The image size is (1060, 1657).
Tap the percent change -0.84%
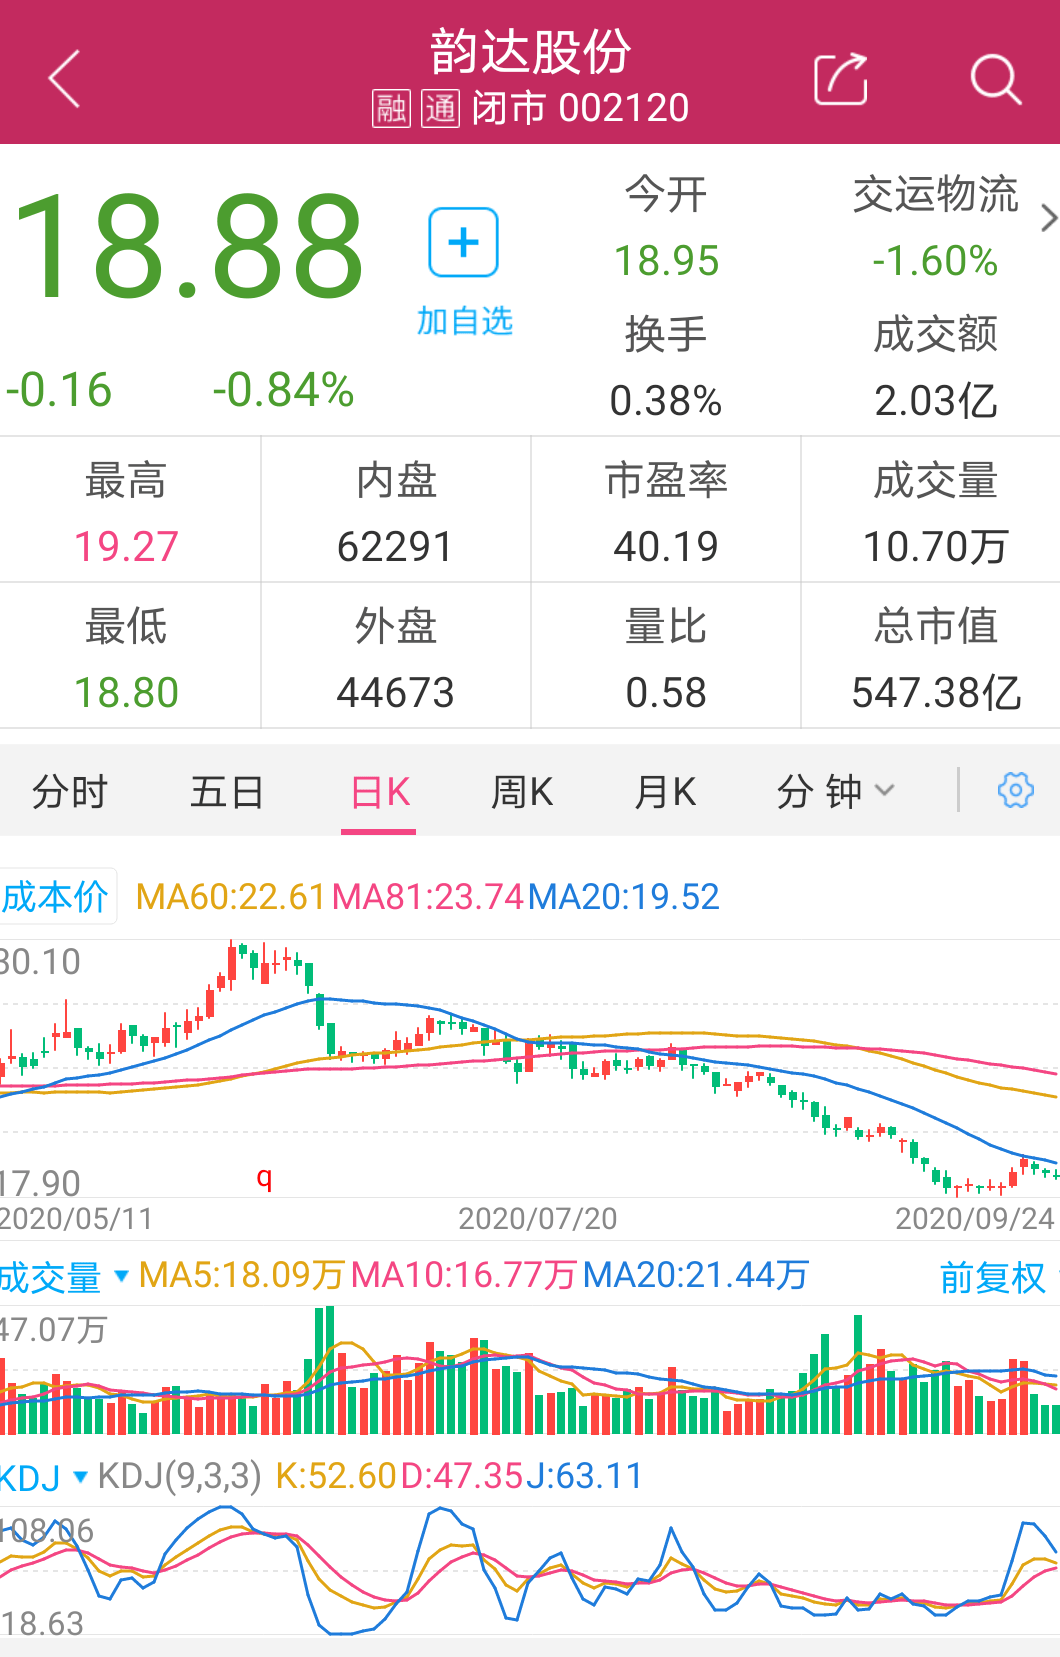[283, 389]
